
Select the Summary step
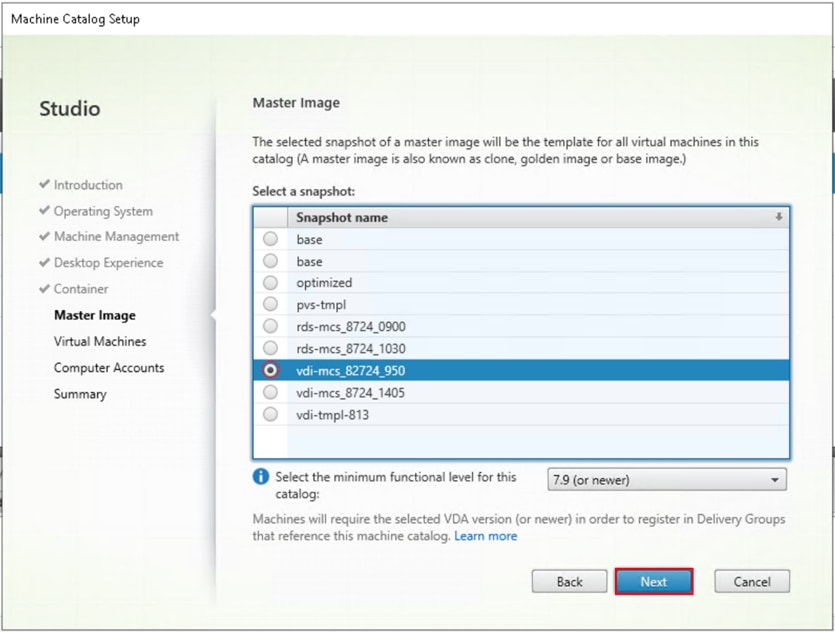(80, 394)
